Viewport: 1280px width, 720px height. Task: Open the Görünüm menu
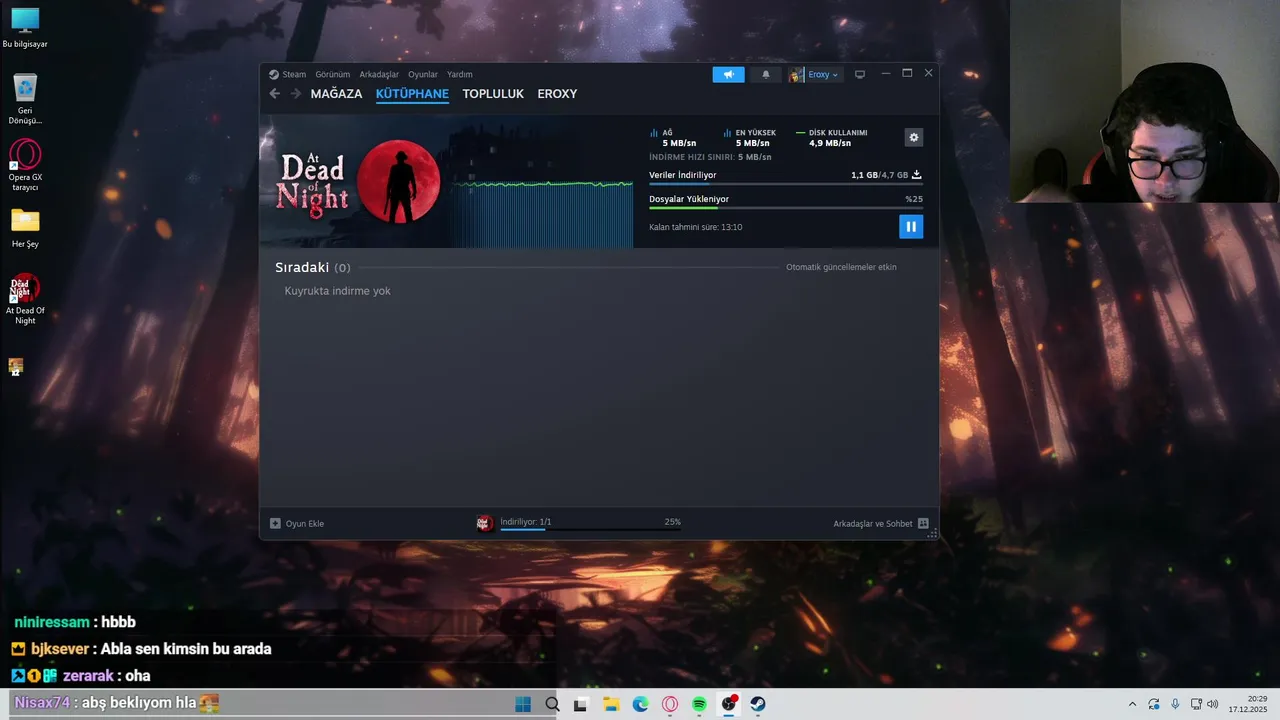pyautogui.click(x=332, y=74)
